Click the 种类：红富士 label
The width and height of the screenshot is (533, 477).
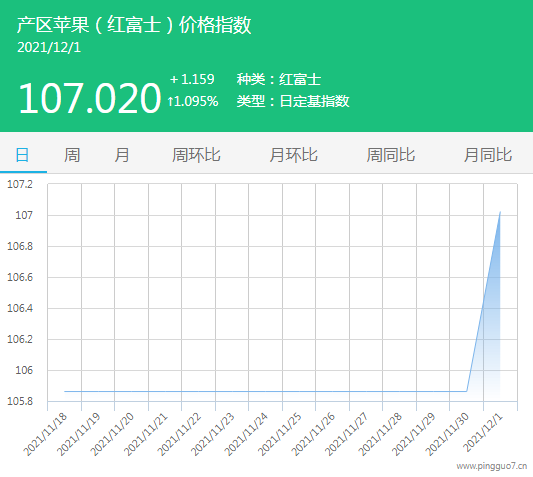tap(279, 79)
